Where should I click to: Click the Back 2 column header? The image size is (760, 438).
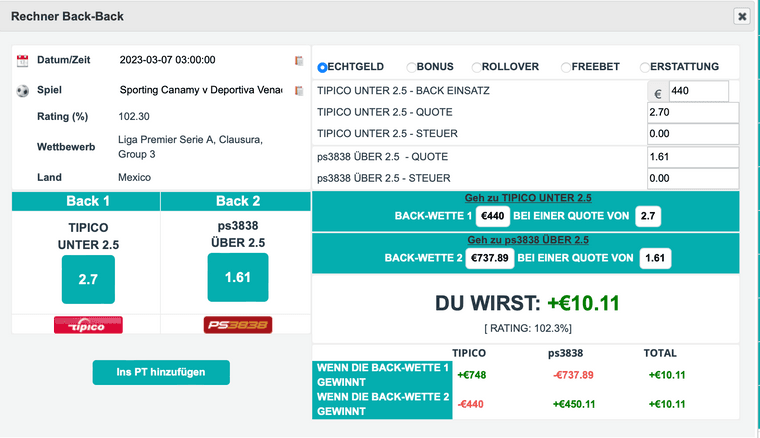point(236,201)
